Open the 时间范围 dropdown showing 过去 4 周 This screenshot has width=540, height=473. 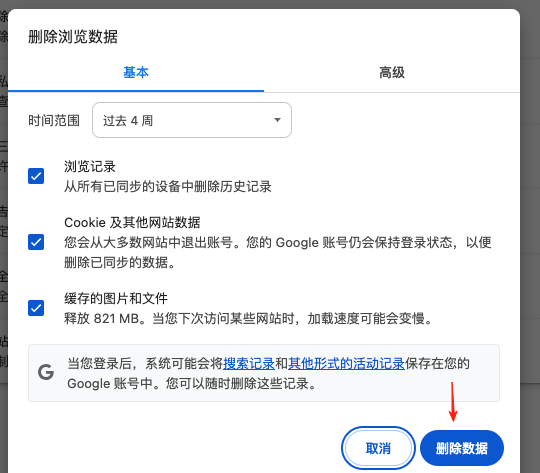192,120
